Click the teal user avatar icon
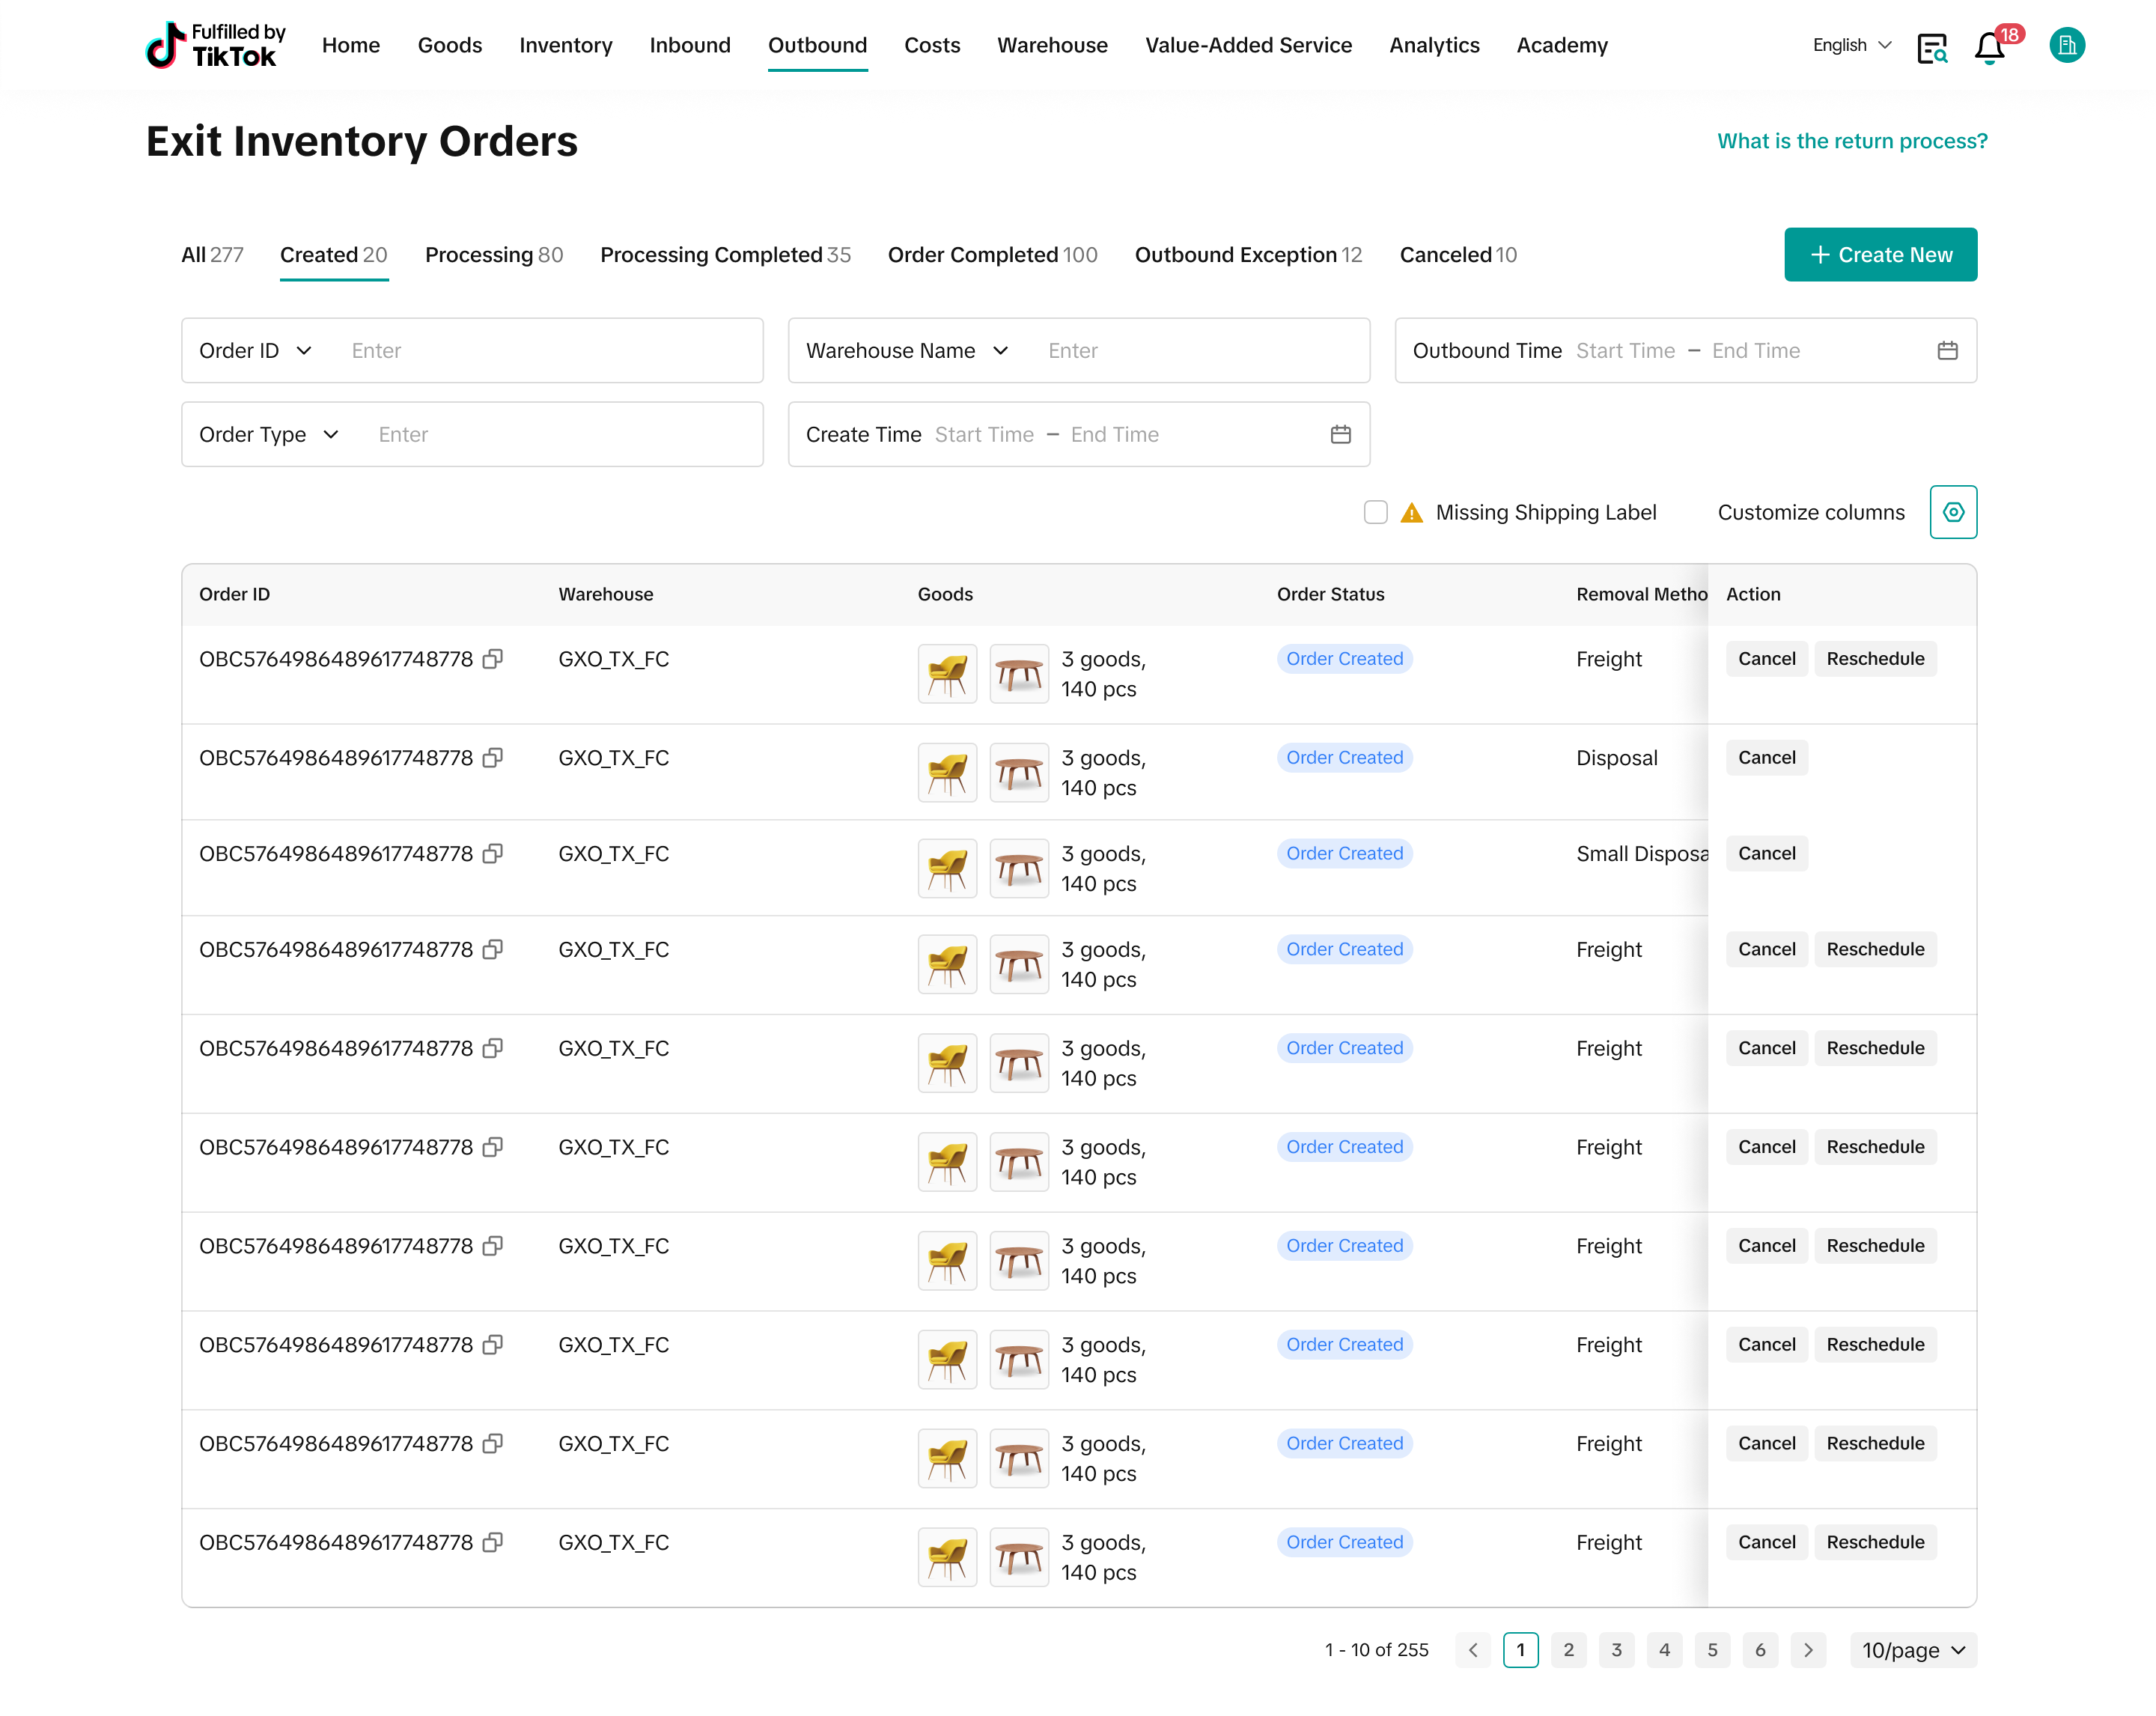Screen dimensions: 2156x1716 (x=2066, y=45)
